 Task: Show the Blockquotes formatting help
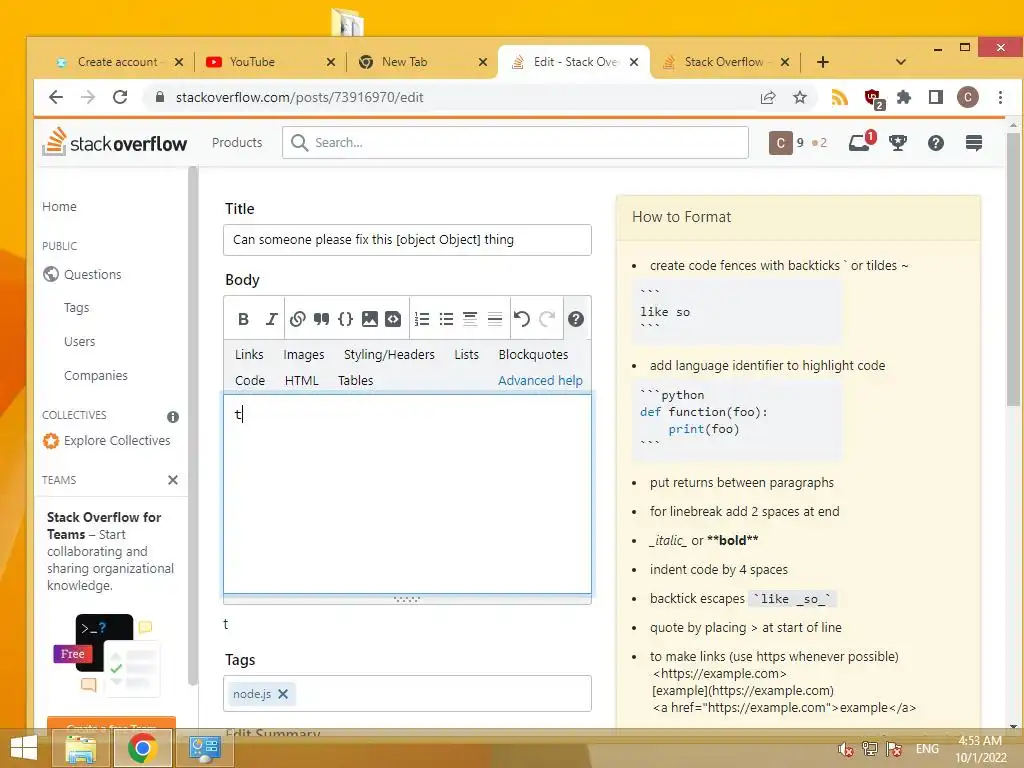533,355
